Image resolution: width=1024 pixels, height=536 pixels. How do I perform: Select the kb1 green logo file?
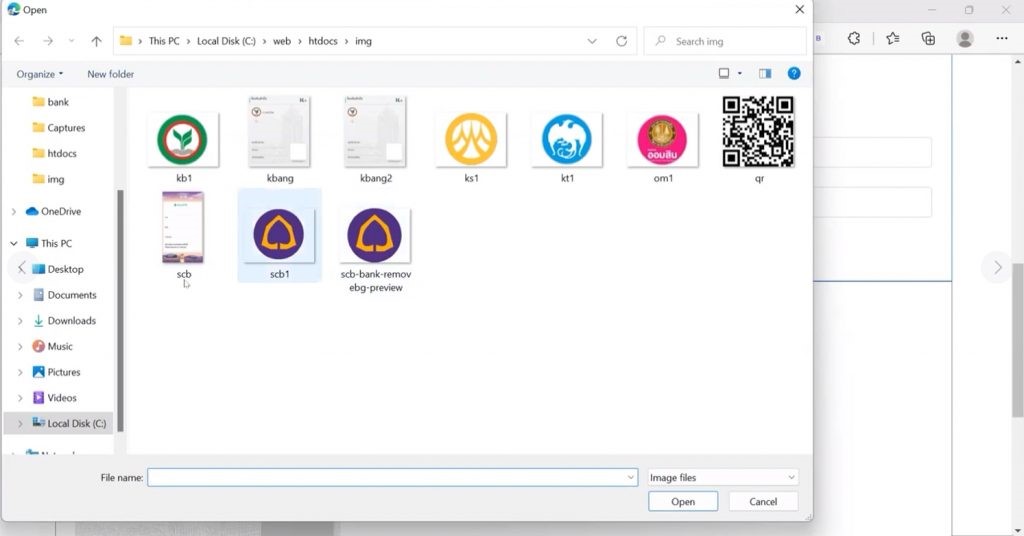183,146
